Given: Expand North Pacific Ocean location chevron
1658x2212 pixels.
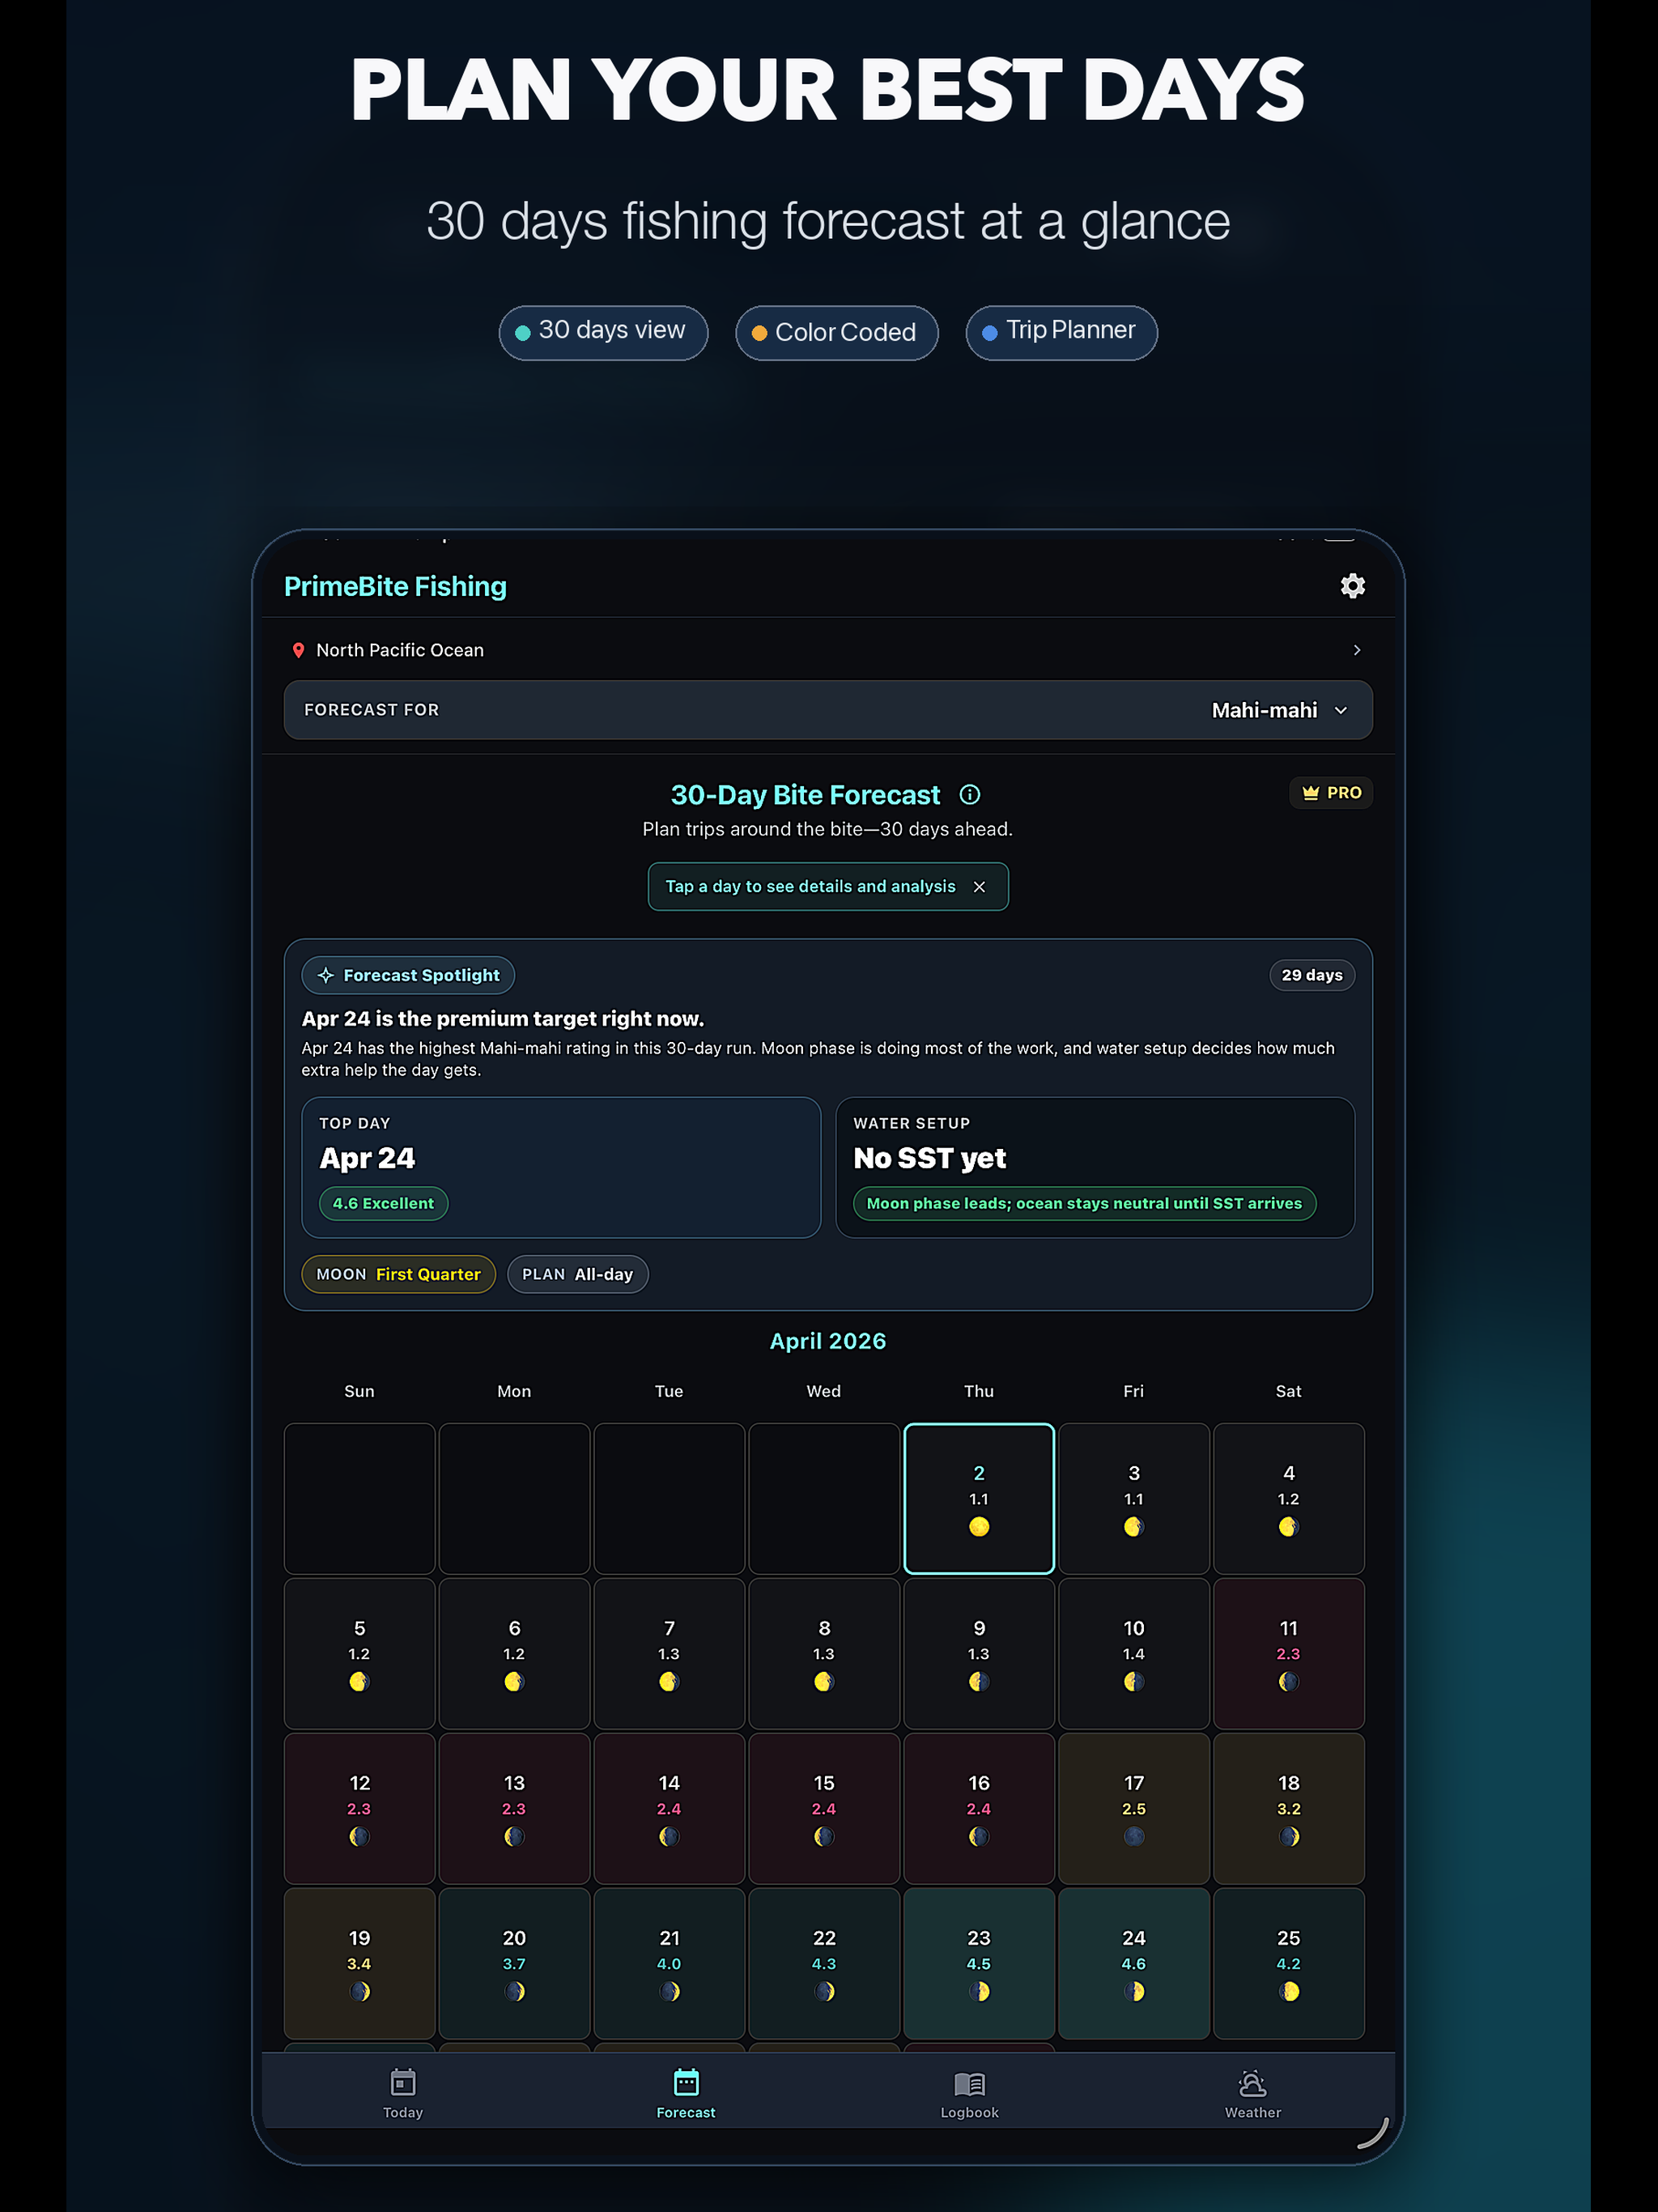Looking at the screenshot, I should pos(1356,650).
